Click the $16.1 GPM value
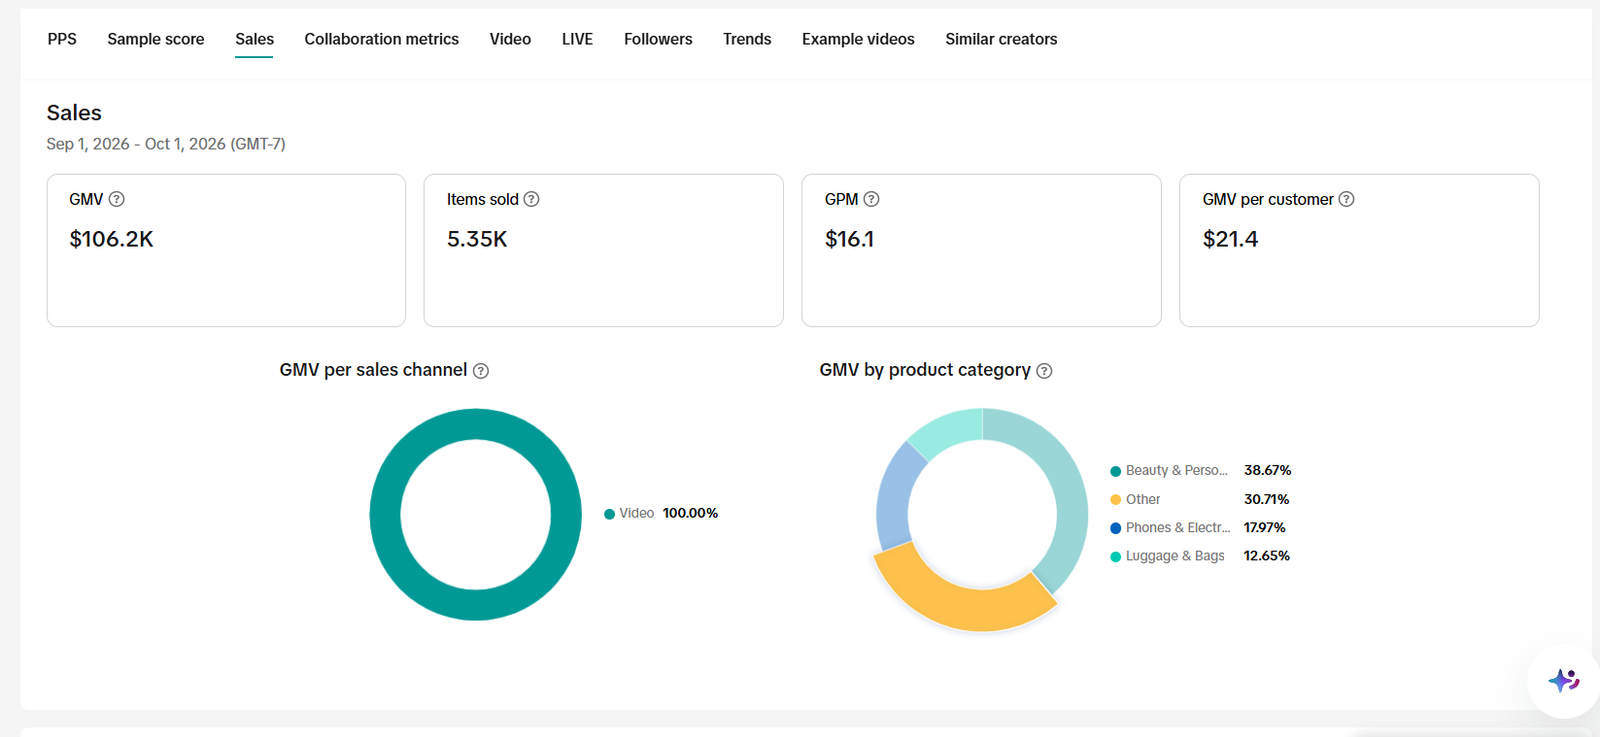The height and width of the screenshot is (737, 1600). point(849,239)
